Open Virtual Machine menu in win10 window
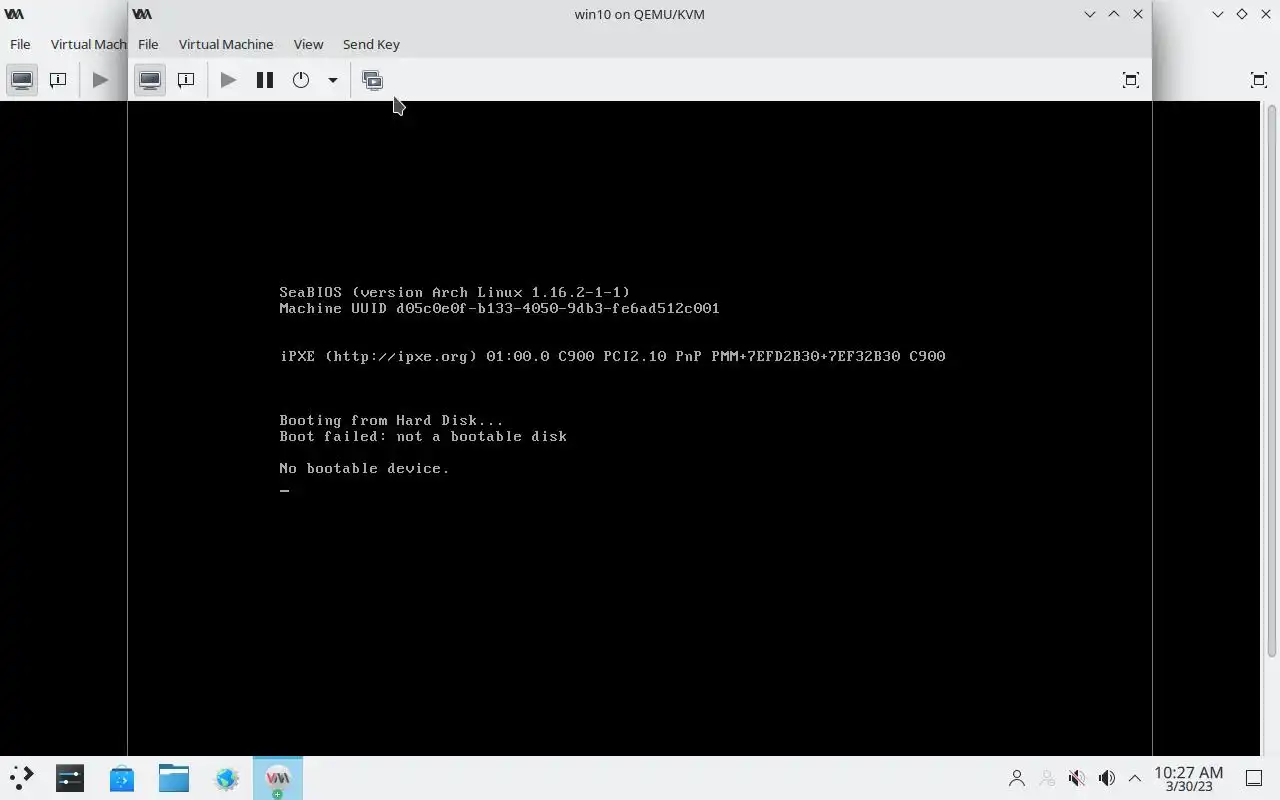 point(226,44)
